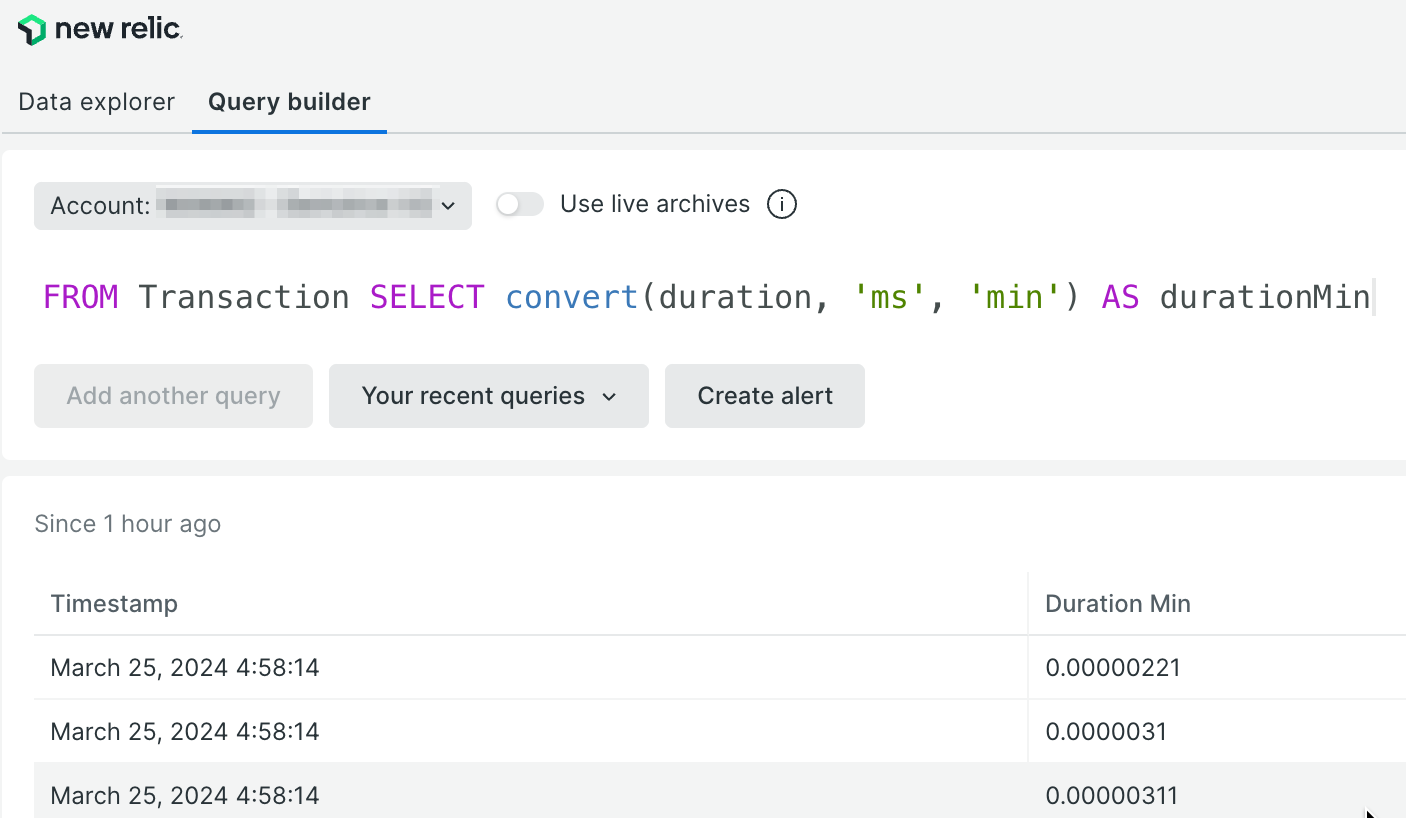This screenshot has height=818, width=1406.
Task: Click the timestamp in the 0.00000221 row
Action: 185,668
